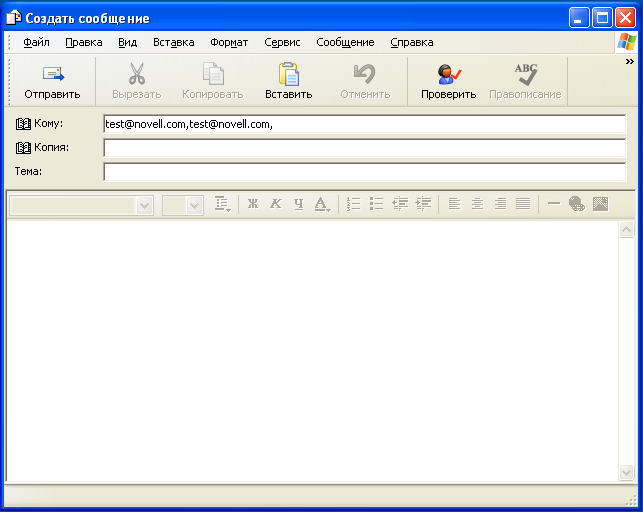Screen dimensions: 643x512
Task: Click the Отправить send button
Action: point(52,82)
